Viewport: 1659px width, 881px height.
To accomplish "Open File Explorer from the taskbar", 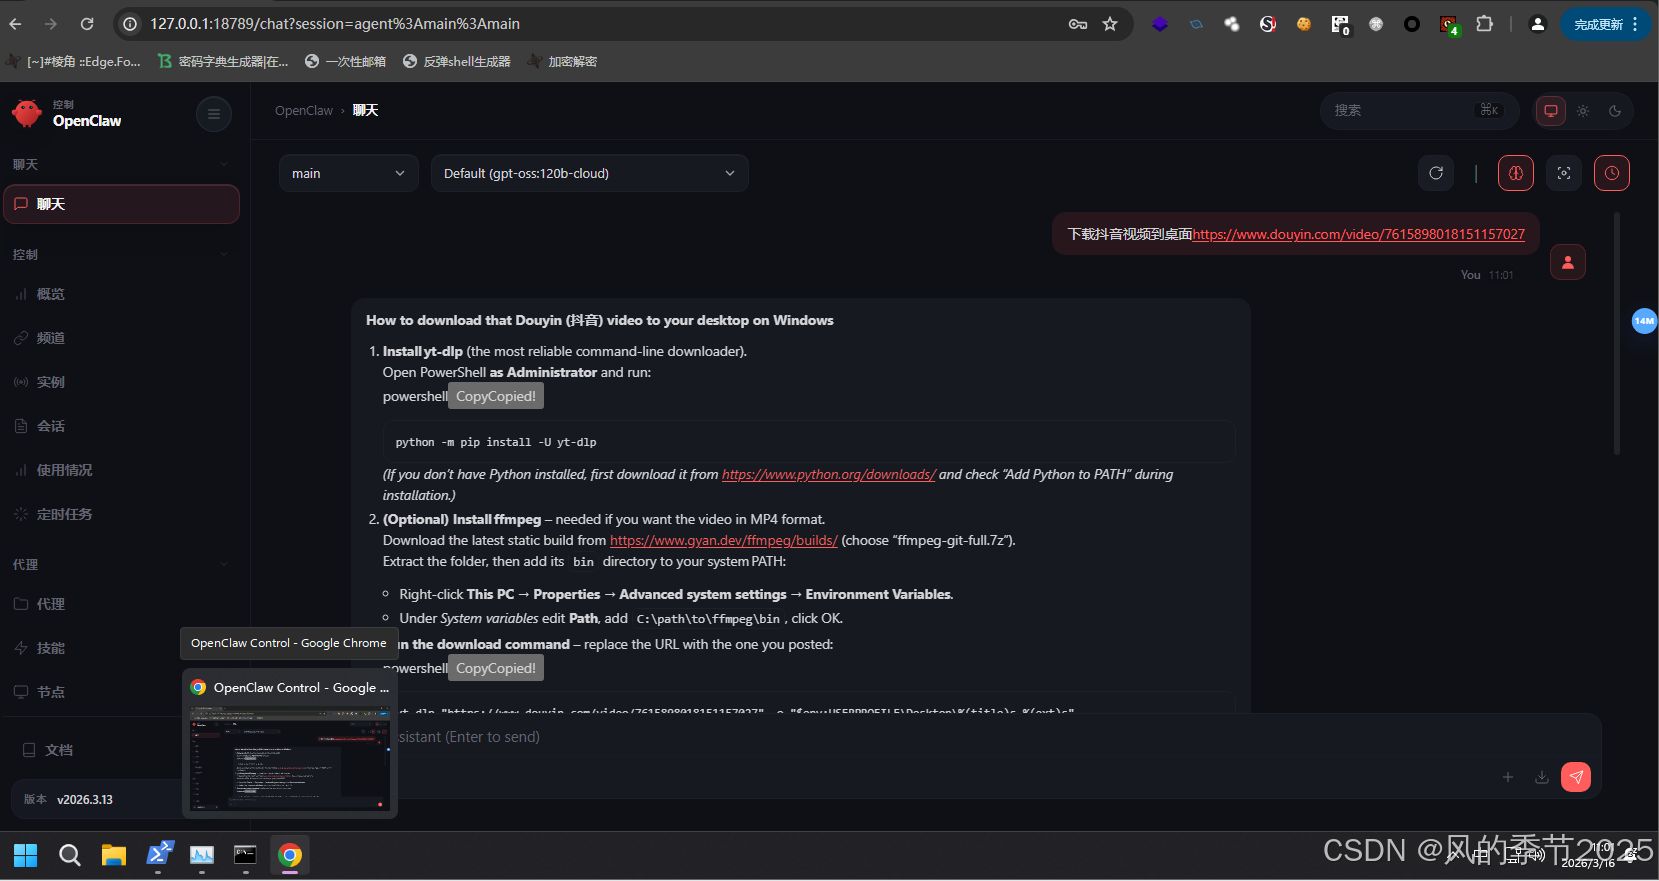I will point(114,855).
